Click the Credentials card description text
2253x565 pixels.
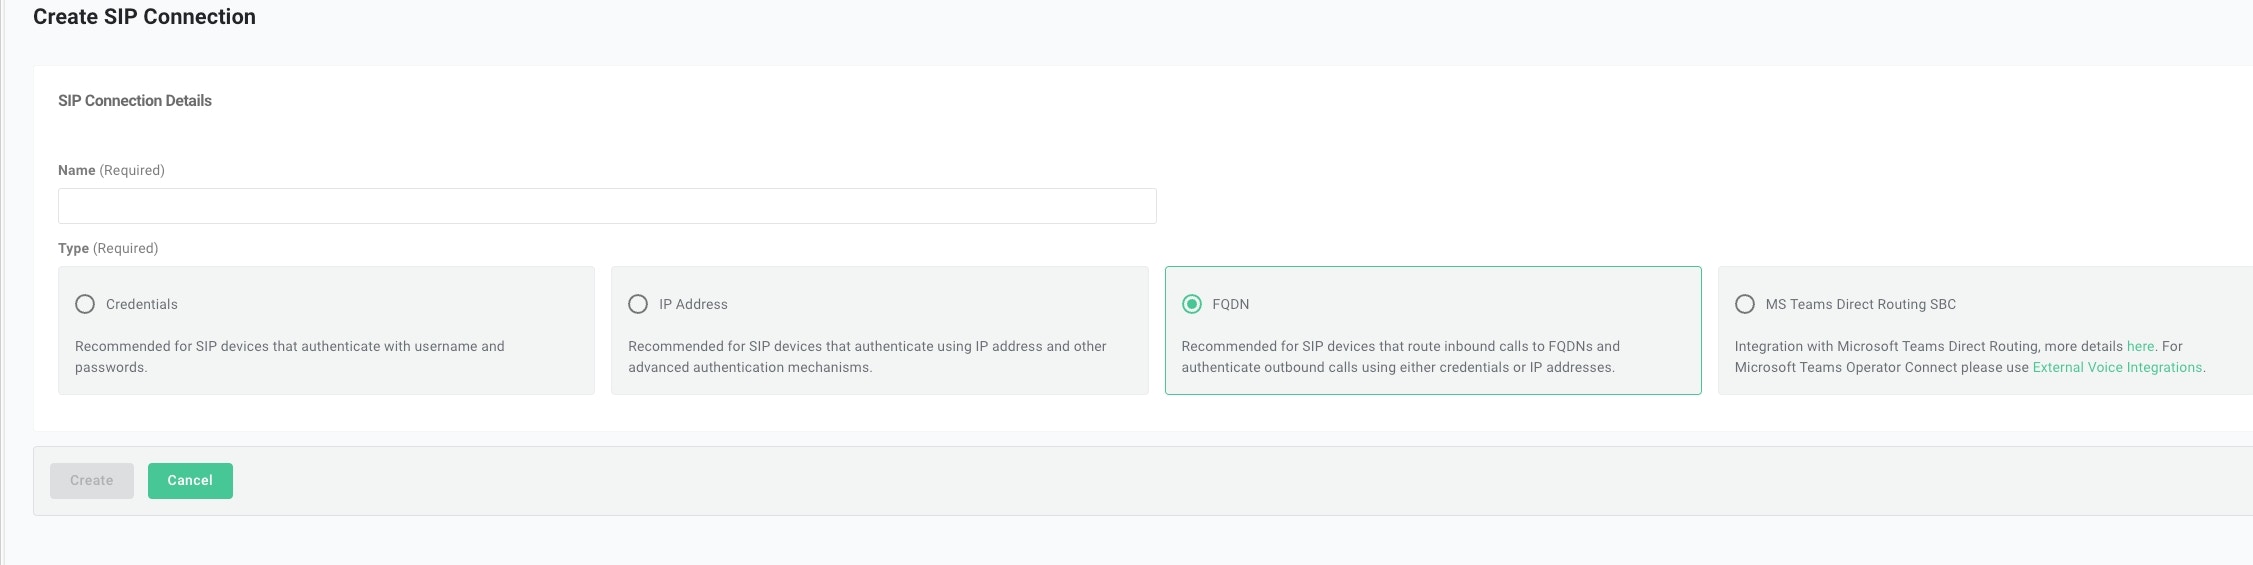click(290, 357)
